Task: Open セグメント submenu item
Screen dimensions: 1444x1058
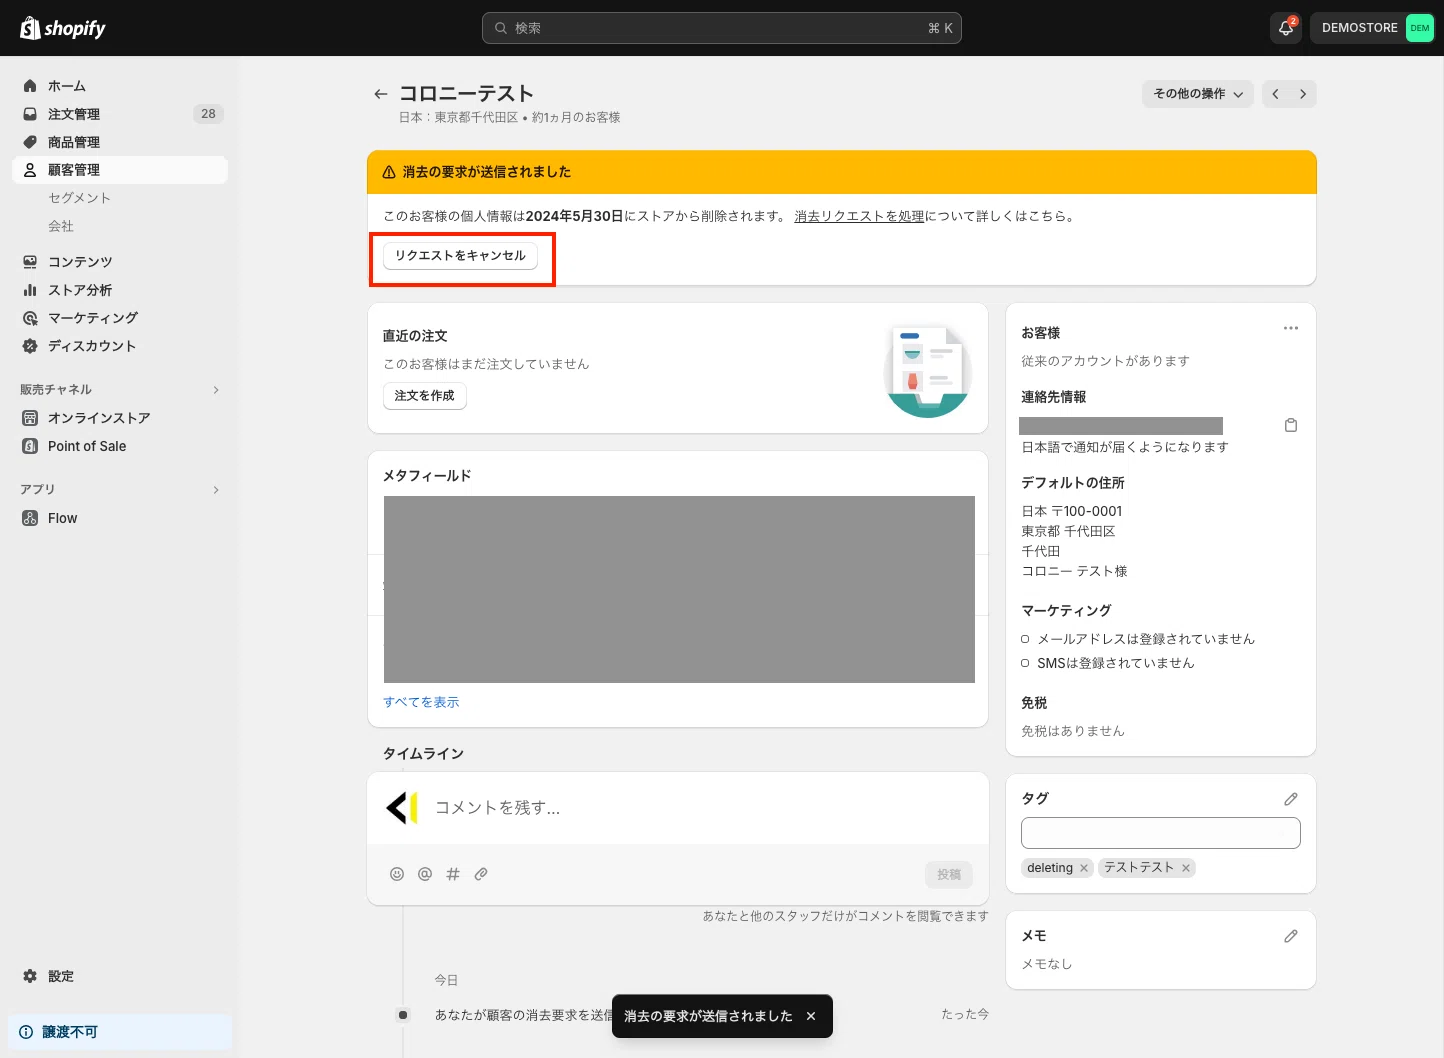Action: click(x=80, y=198)
